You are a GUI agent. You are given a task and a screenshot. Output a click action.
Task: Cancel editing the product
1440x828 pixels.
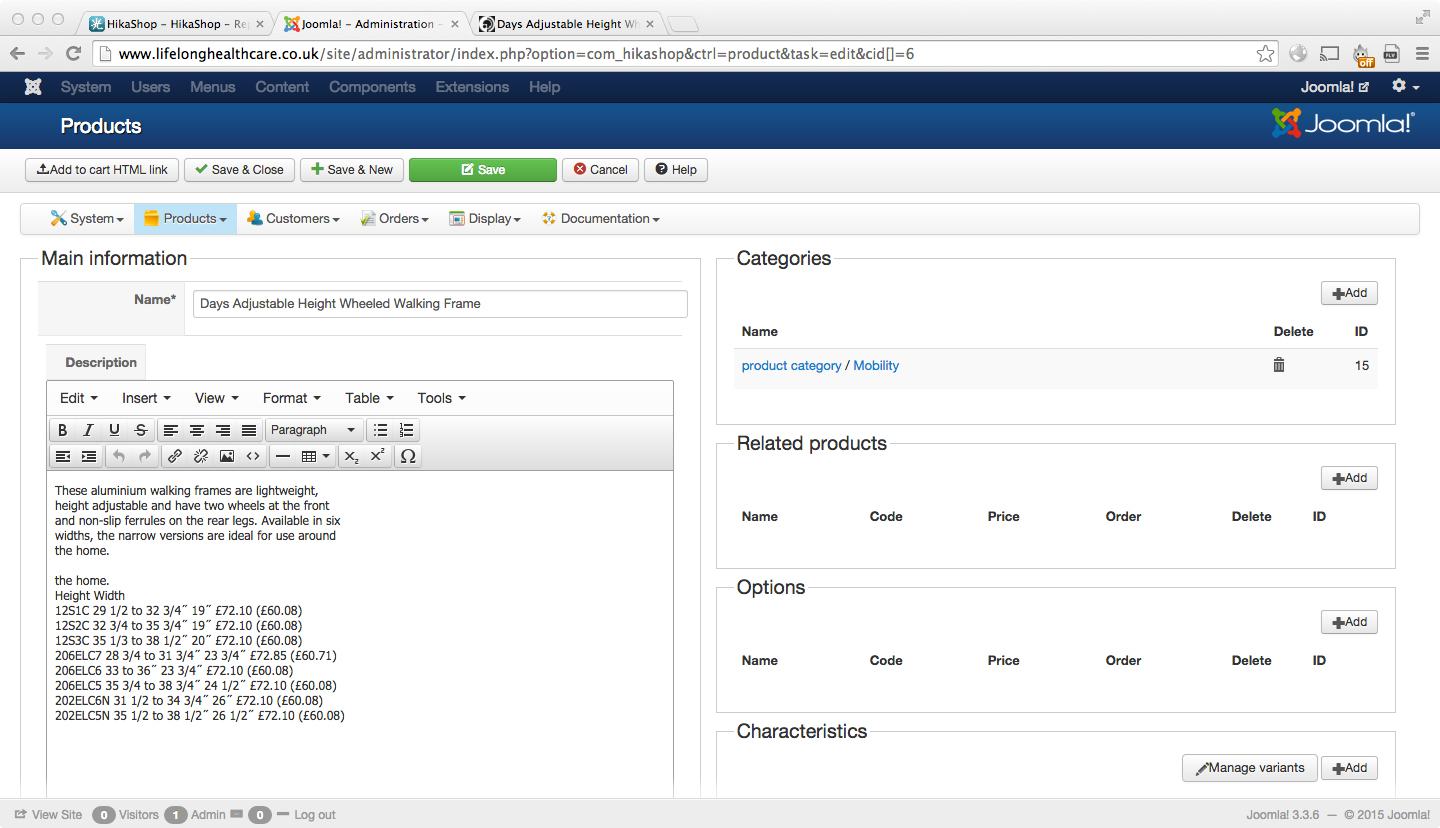pos(601,170)
